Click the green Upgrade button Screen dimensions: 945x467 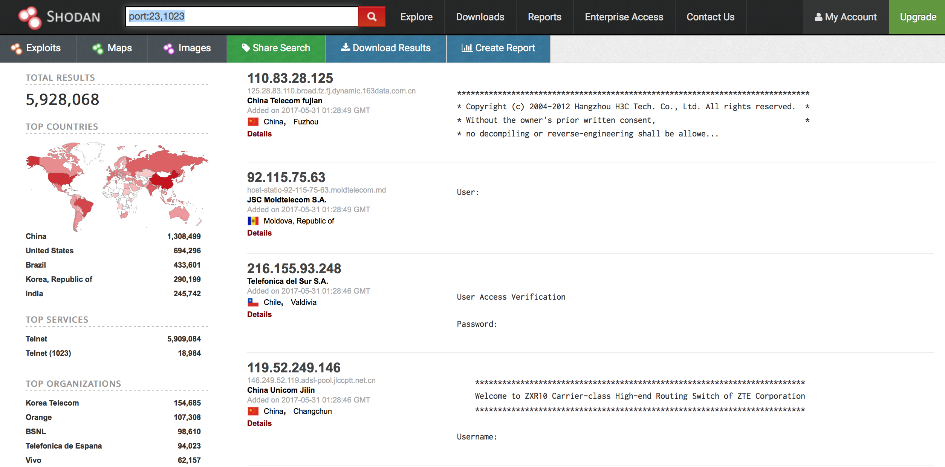917,17
